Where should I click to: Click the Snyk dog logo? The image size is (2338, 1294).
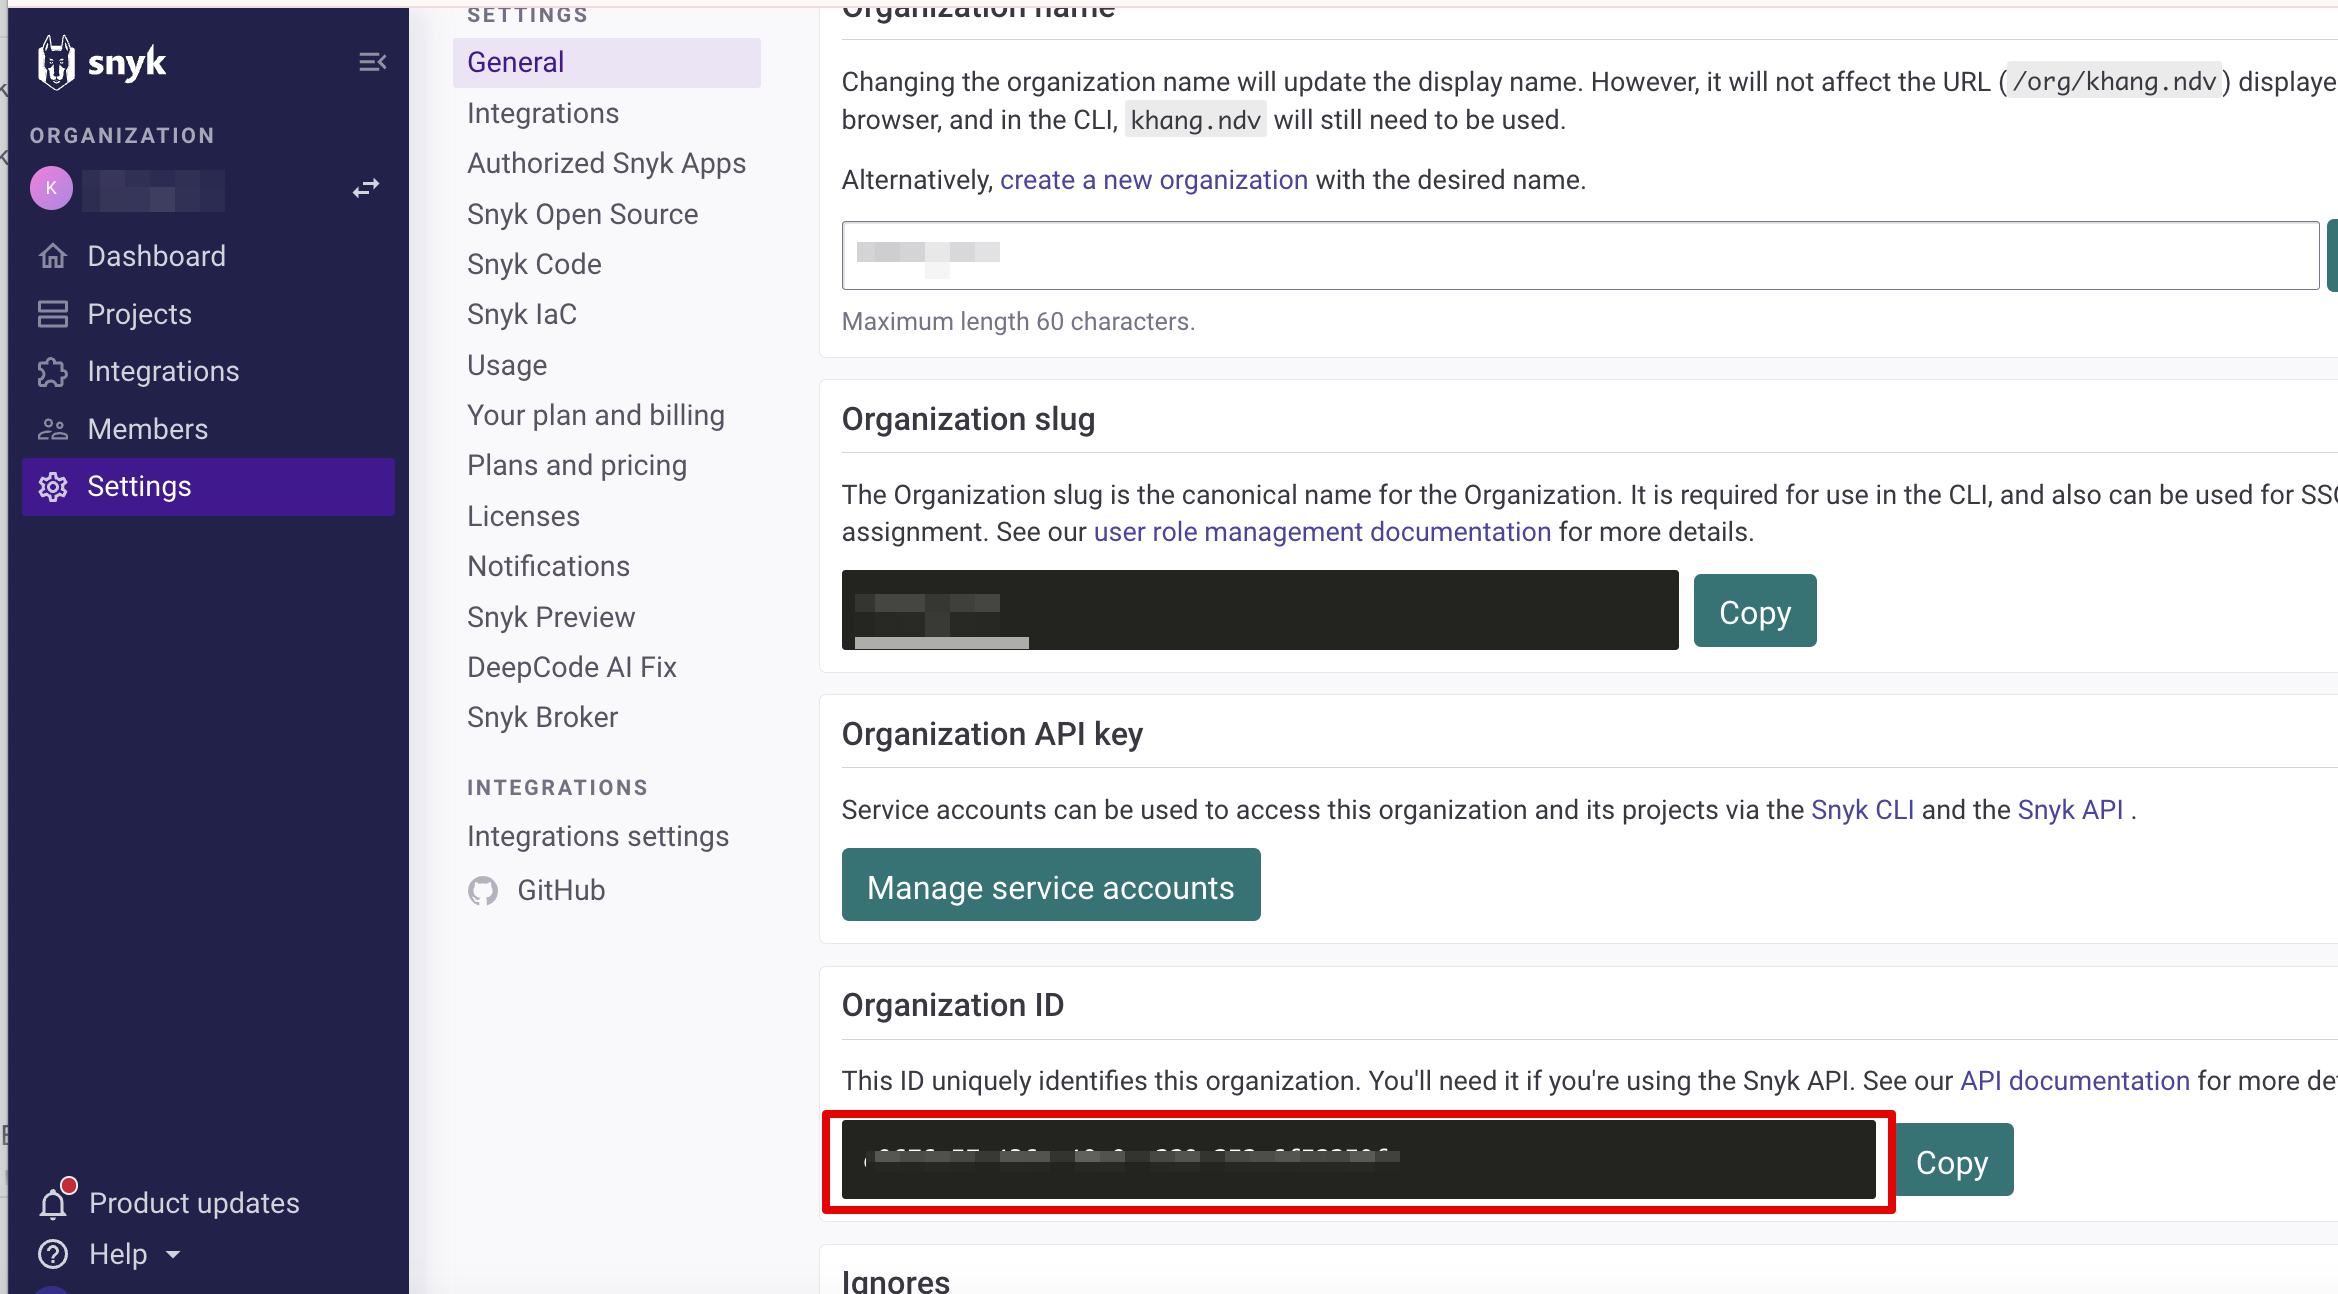(56, 63)
